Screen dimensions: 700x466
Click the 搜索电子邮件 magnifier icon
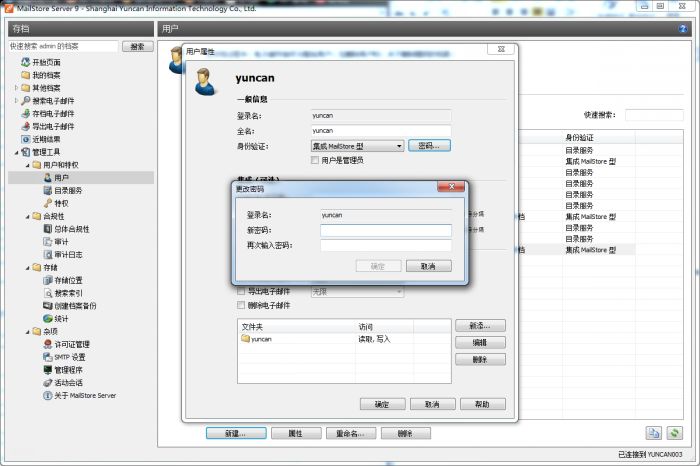26,100
